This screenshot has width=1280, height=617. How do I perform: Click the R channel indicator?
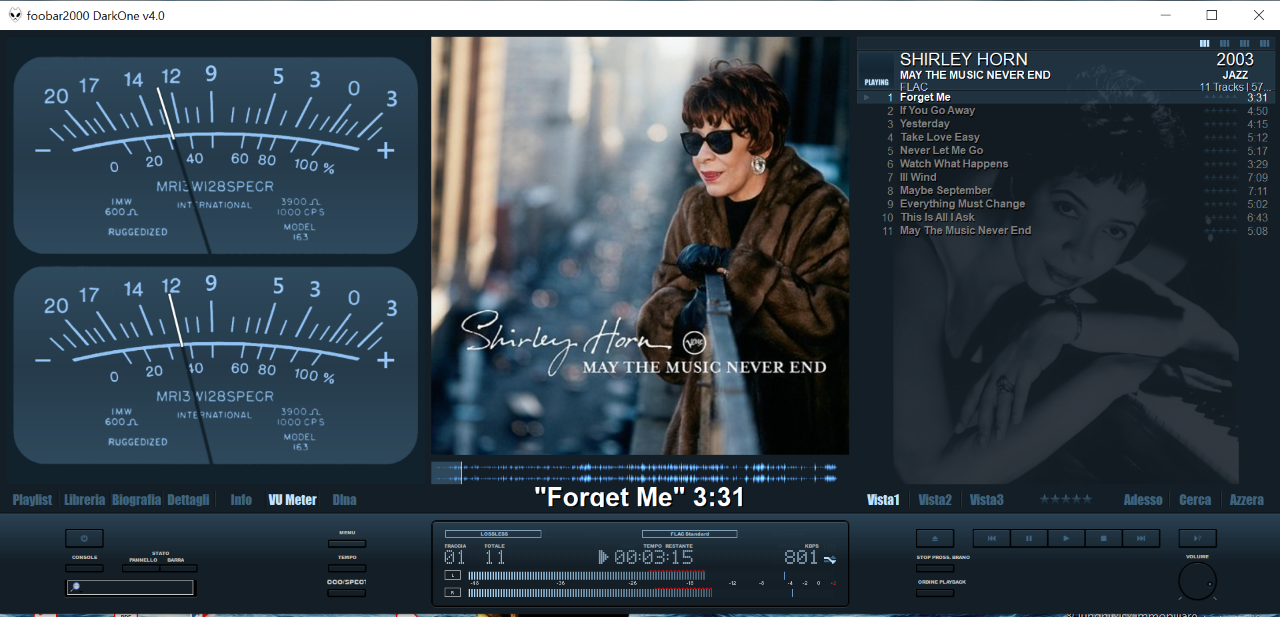coord(453,592)
